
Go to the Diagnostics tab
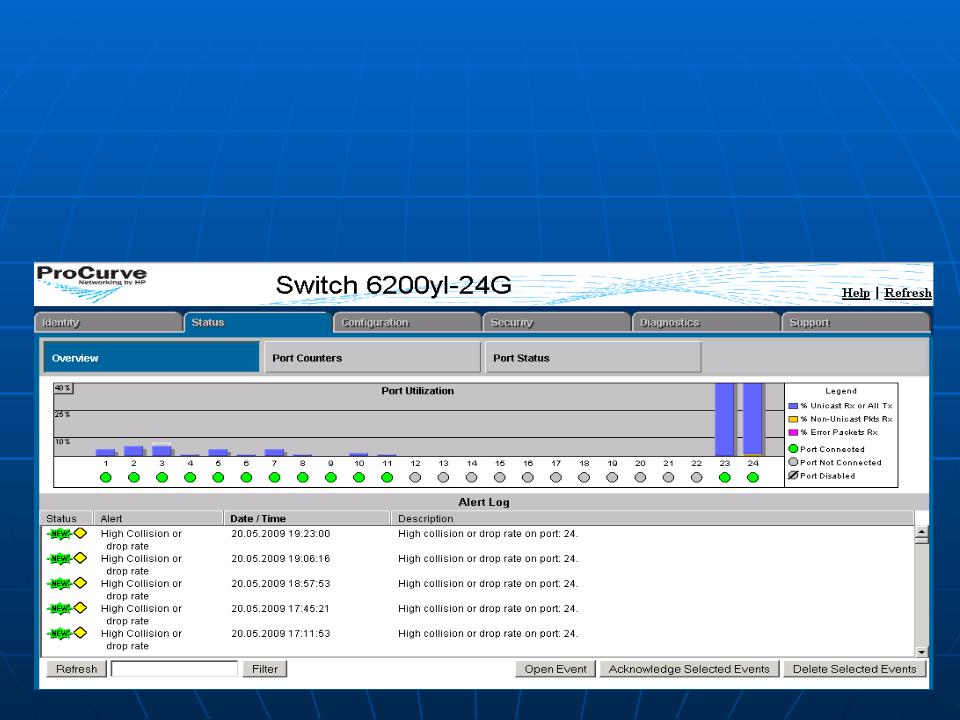point(706,323)
